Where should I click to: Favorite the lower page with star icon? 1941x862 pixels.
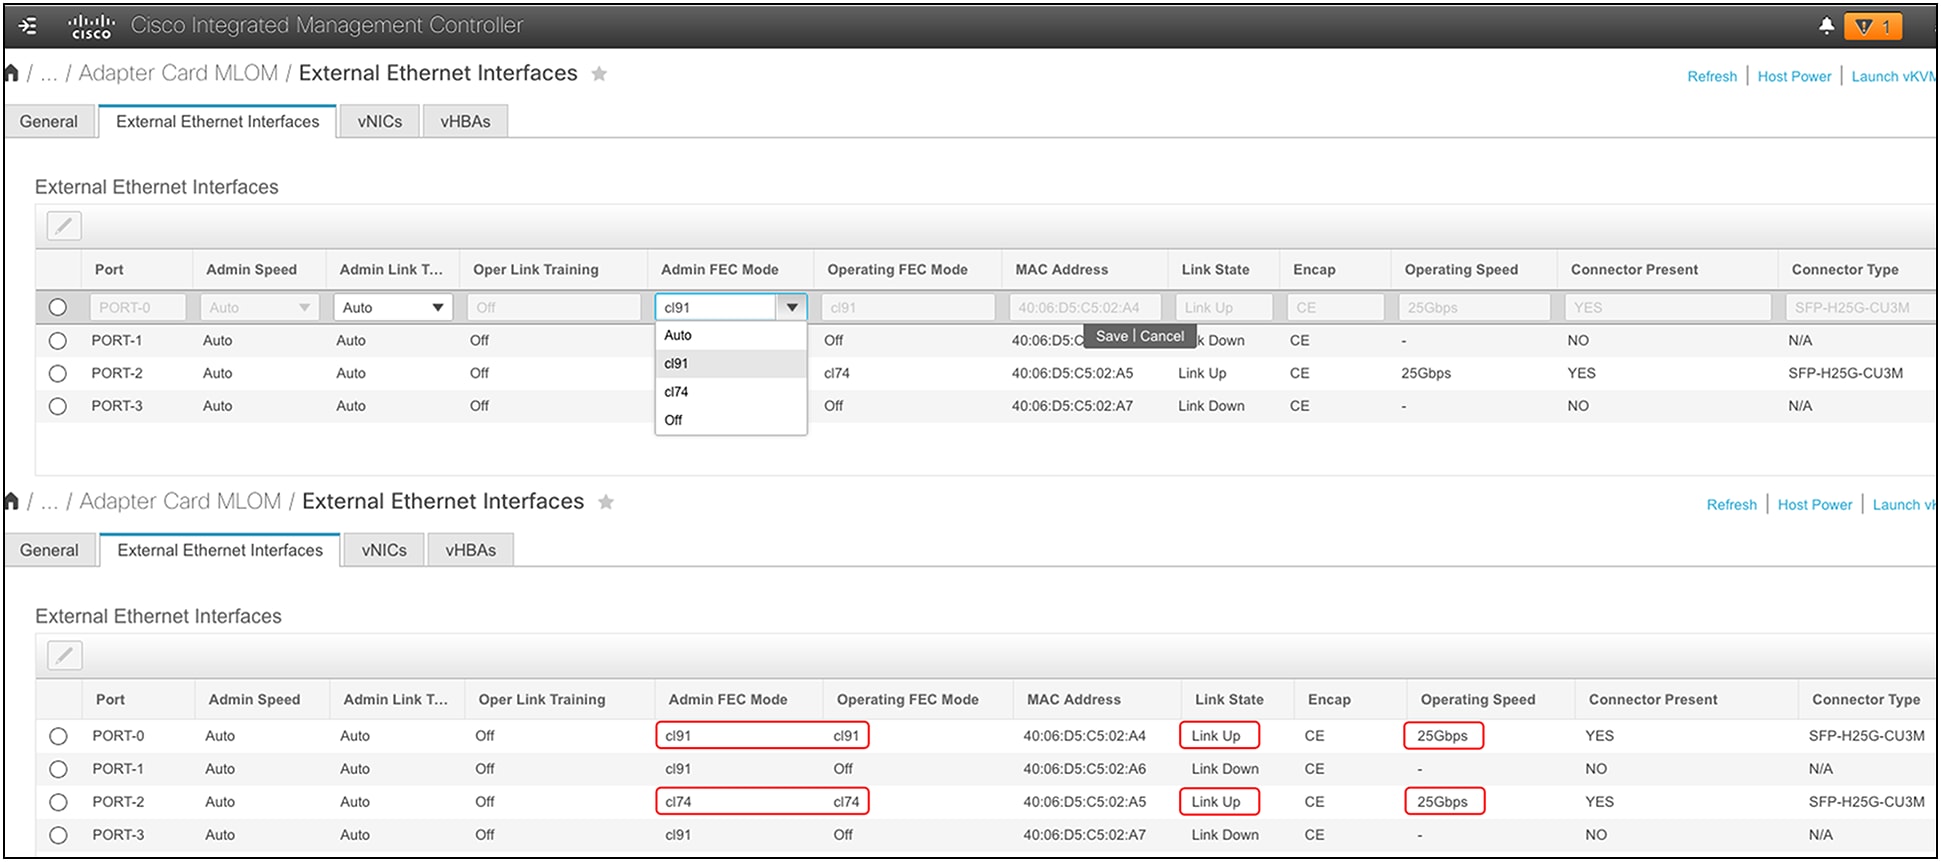coord(605,502)
